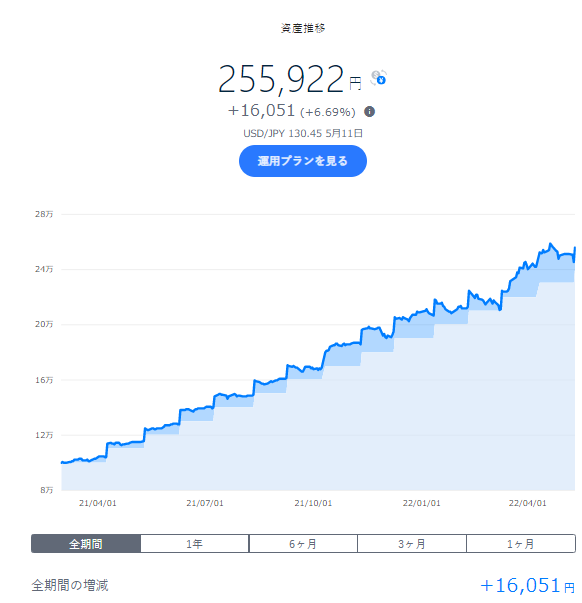Image resolution: width=582 pixels, height=603 pixels.
Task: Switch to the 6ヶ月 period tab
Action: coord(303,543)
